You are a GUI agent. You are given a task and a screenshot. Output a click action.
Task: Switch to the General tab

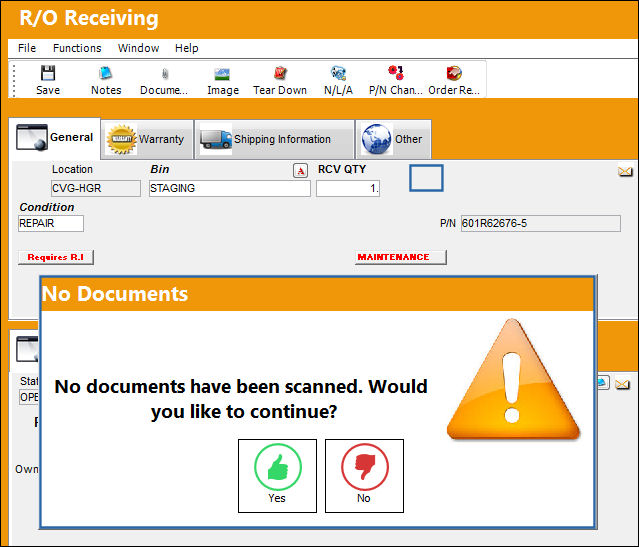pos(55,138)
